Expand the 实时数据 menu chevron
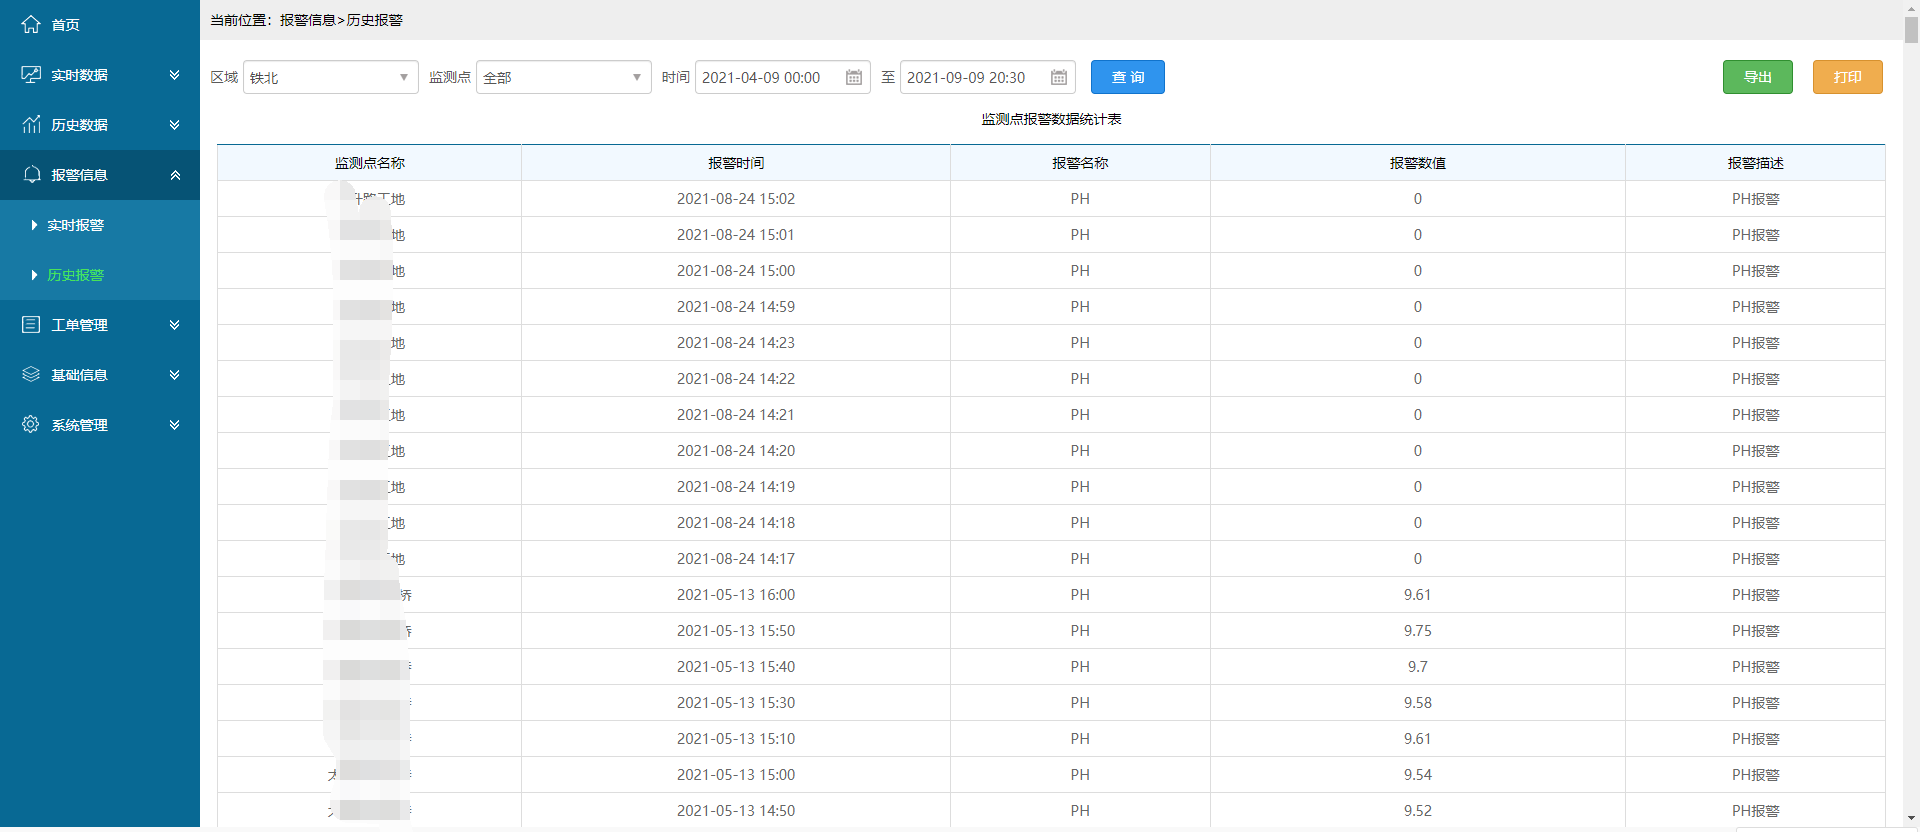 [175, 75]
